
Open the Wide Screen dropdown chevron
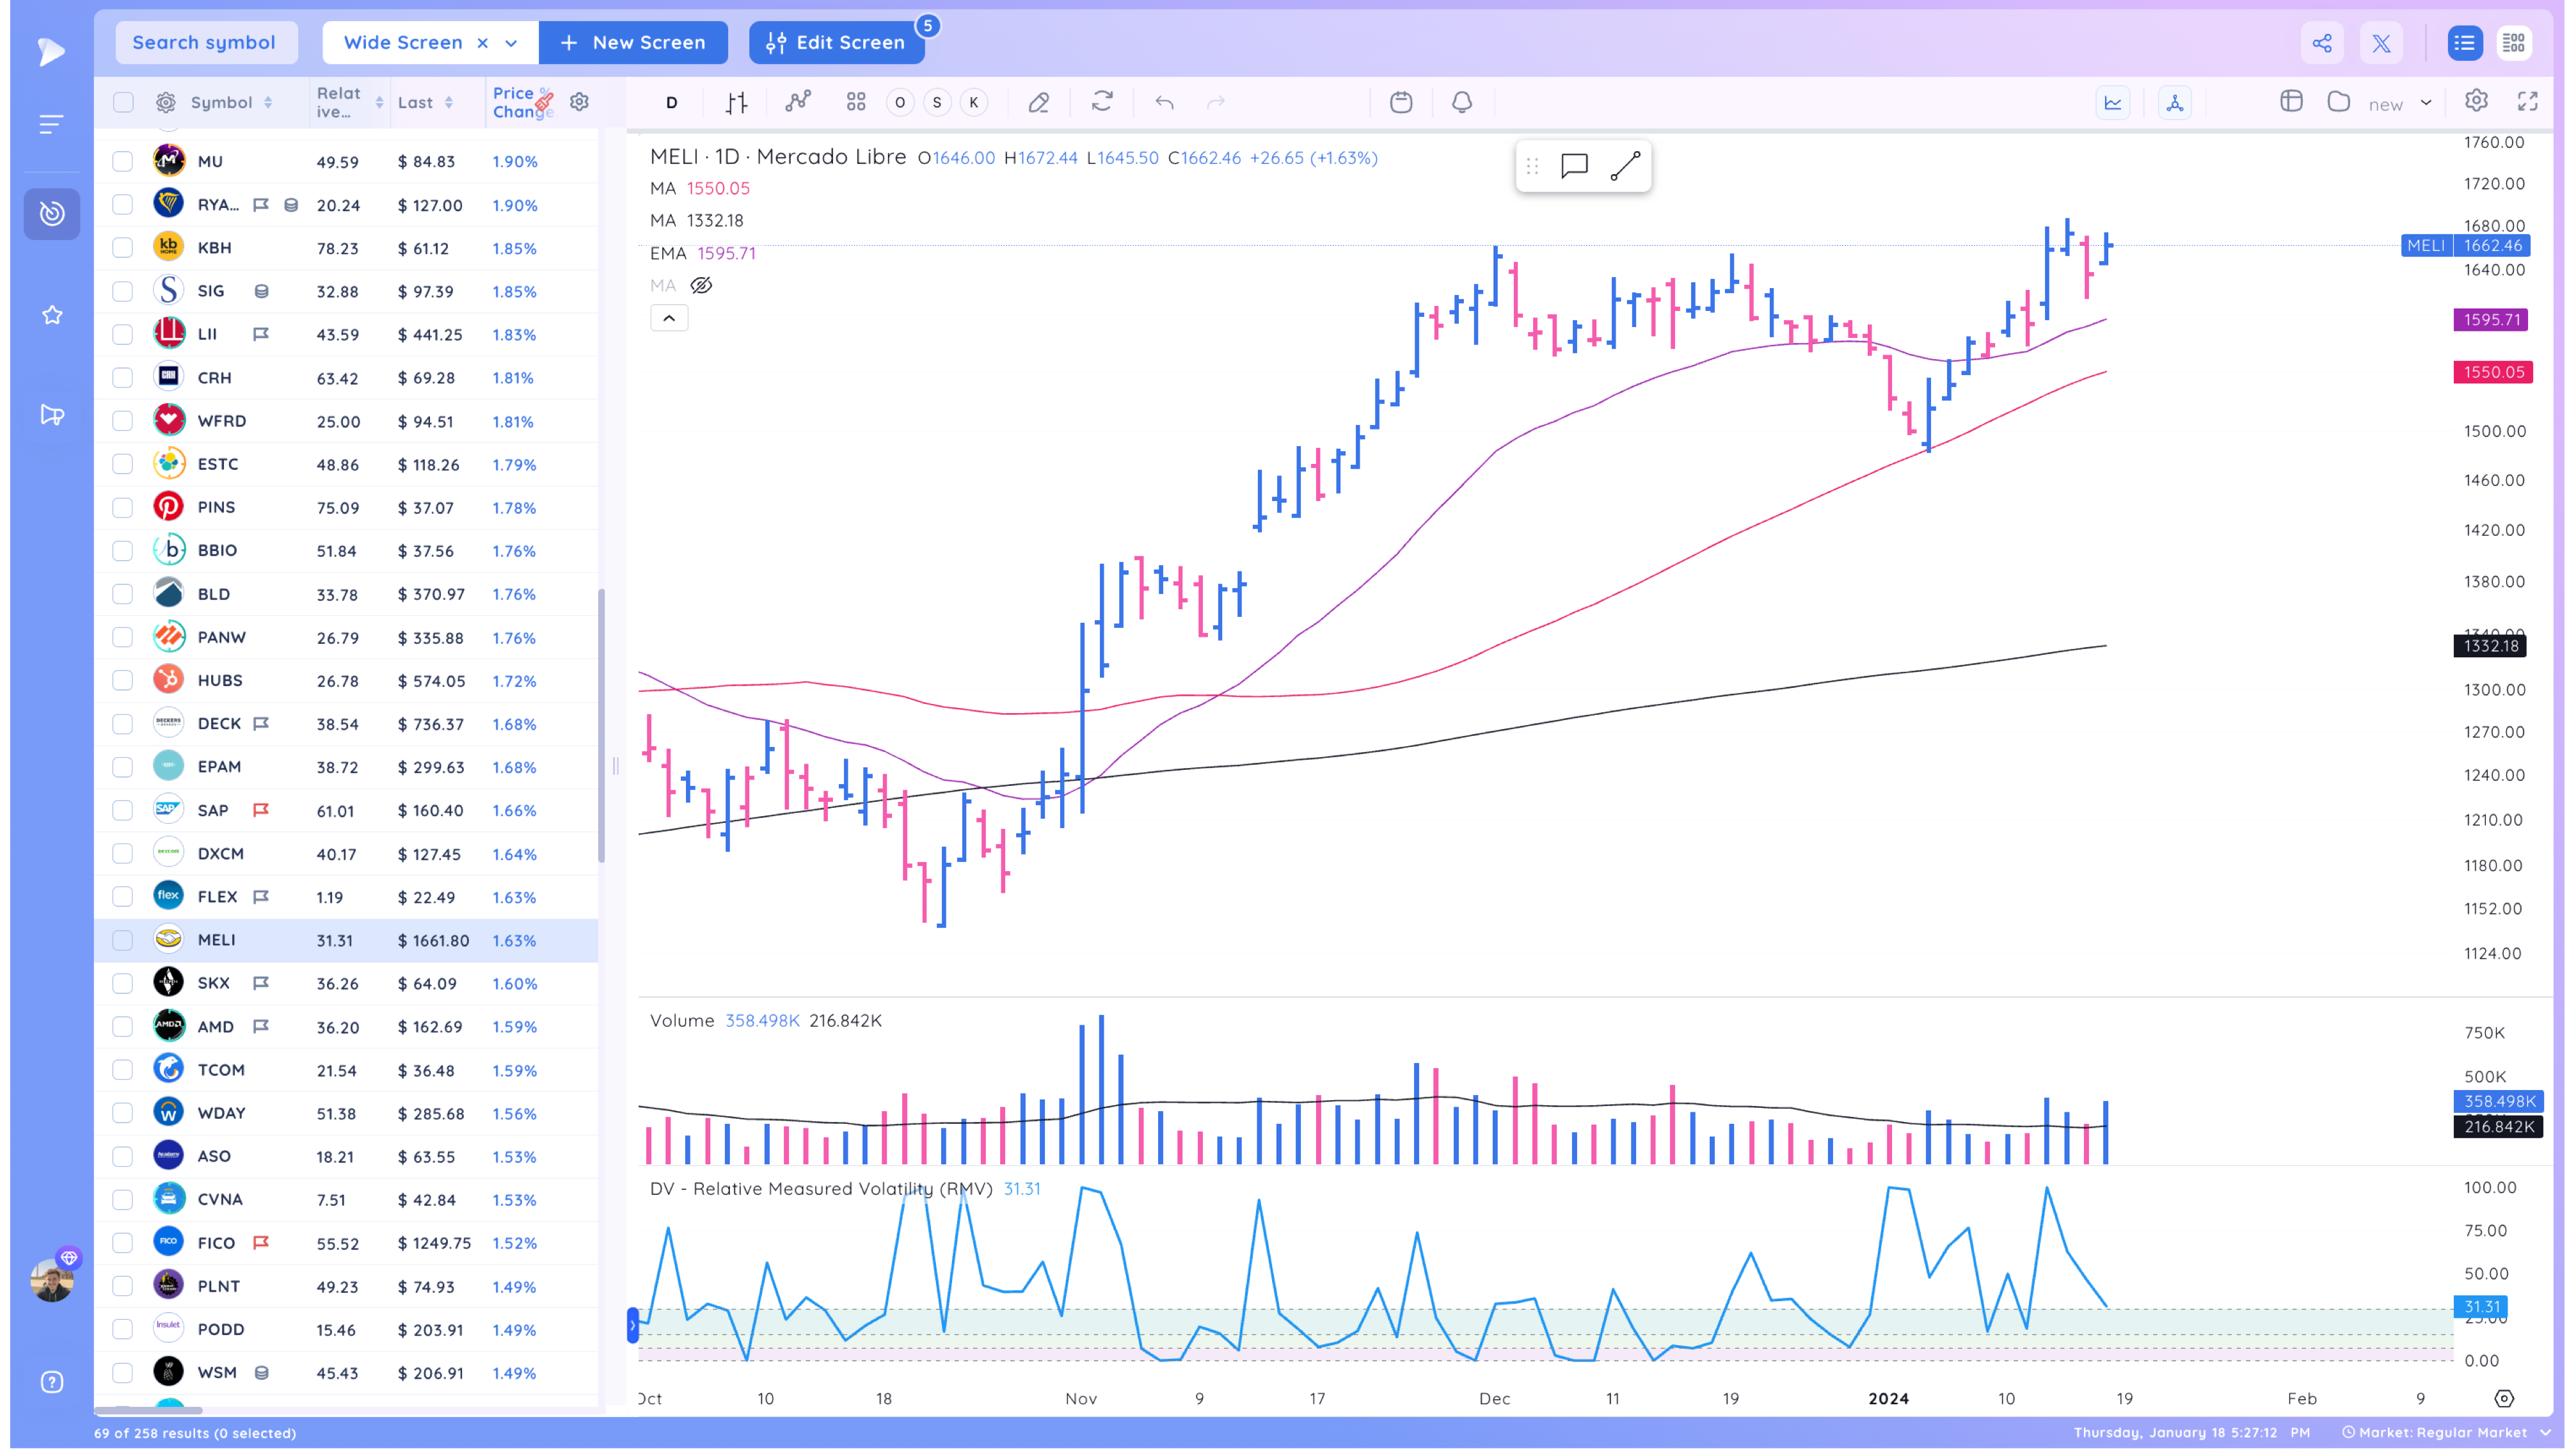point(511,43)
